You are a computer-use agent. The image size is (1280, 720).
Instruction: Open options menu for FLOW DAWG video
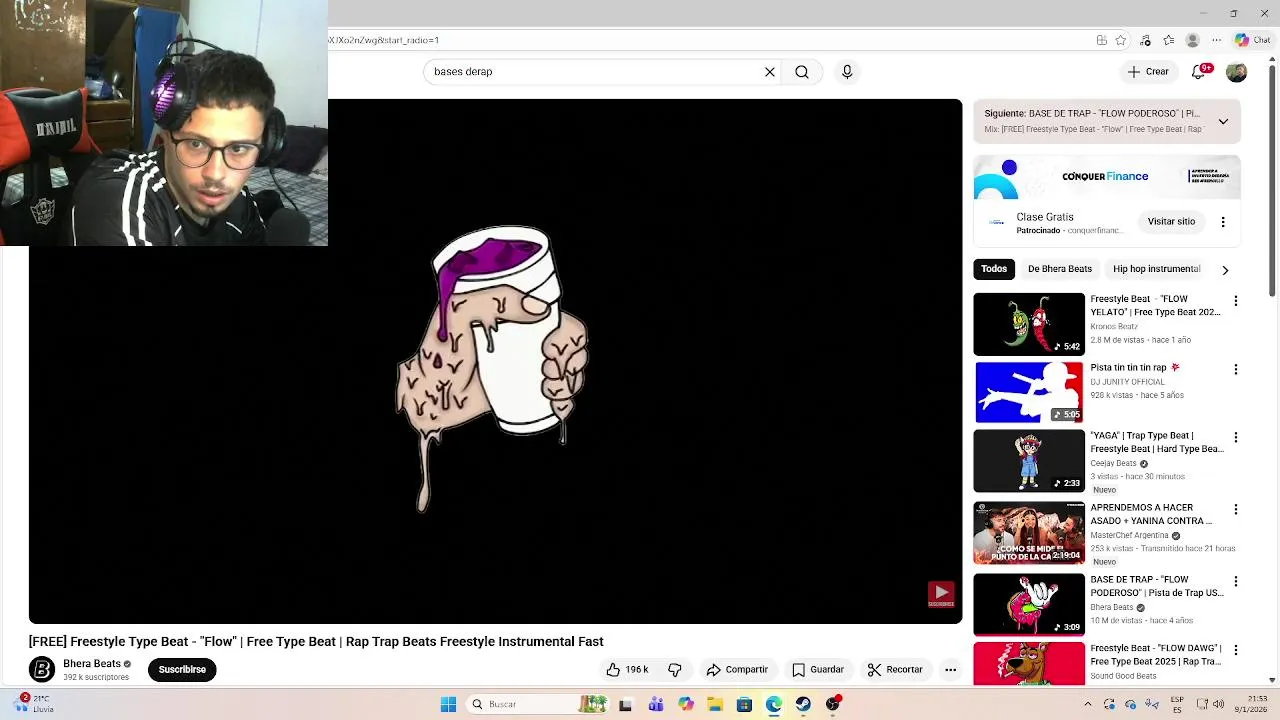click(1236, 650)
